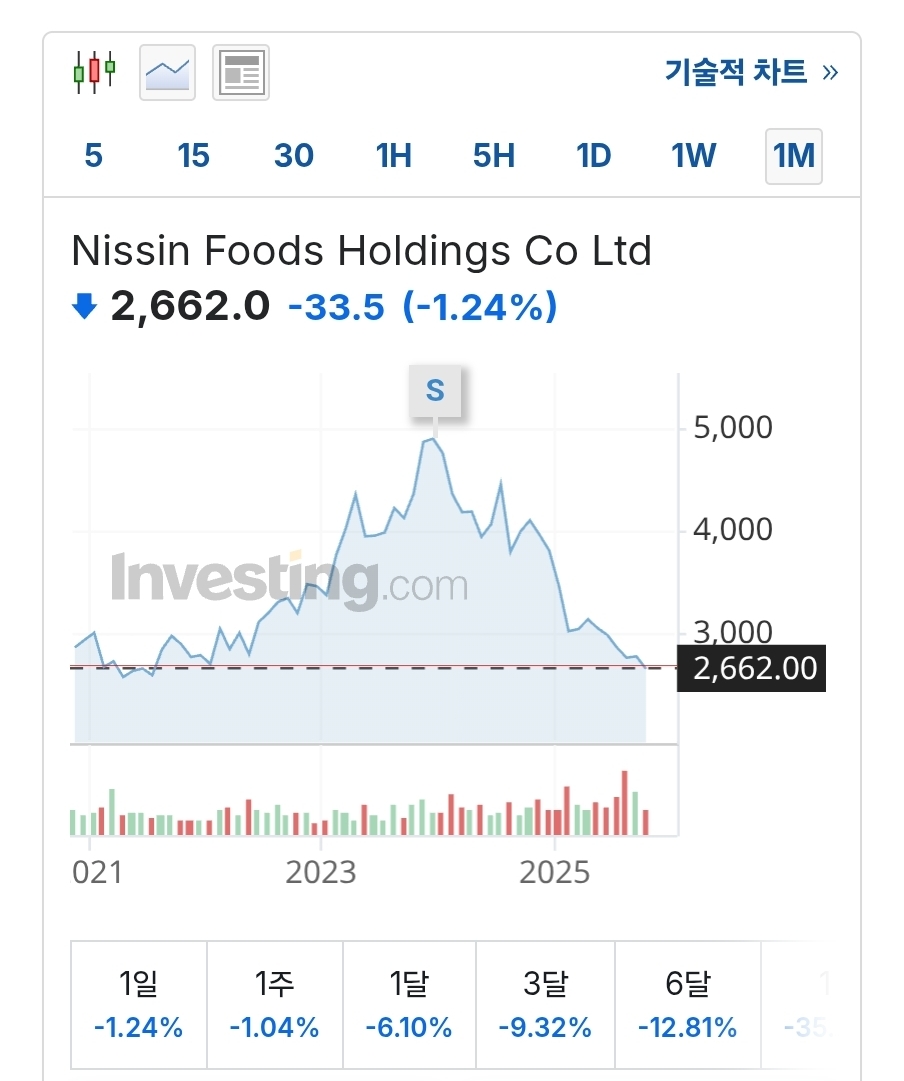Select the 15 minute interval
This screenshot has height=1081, width=904.
coord(193,156)
